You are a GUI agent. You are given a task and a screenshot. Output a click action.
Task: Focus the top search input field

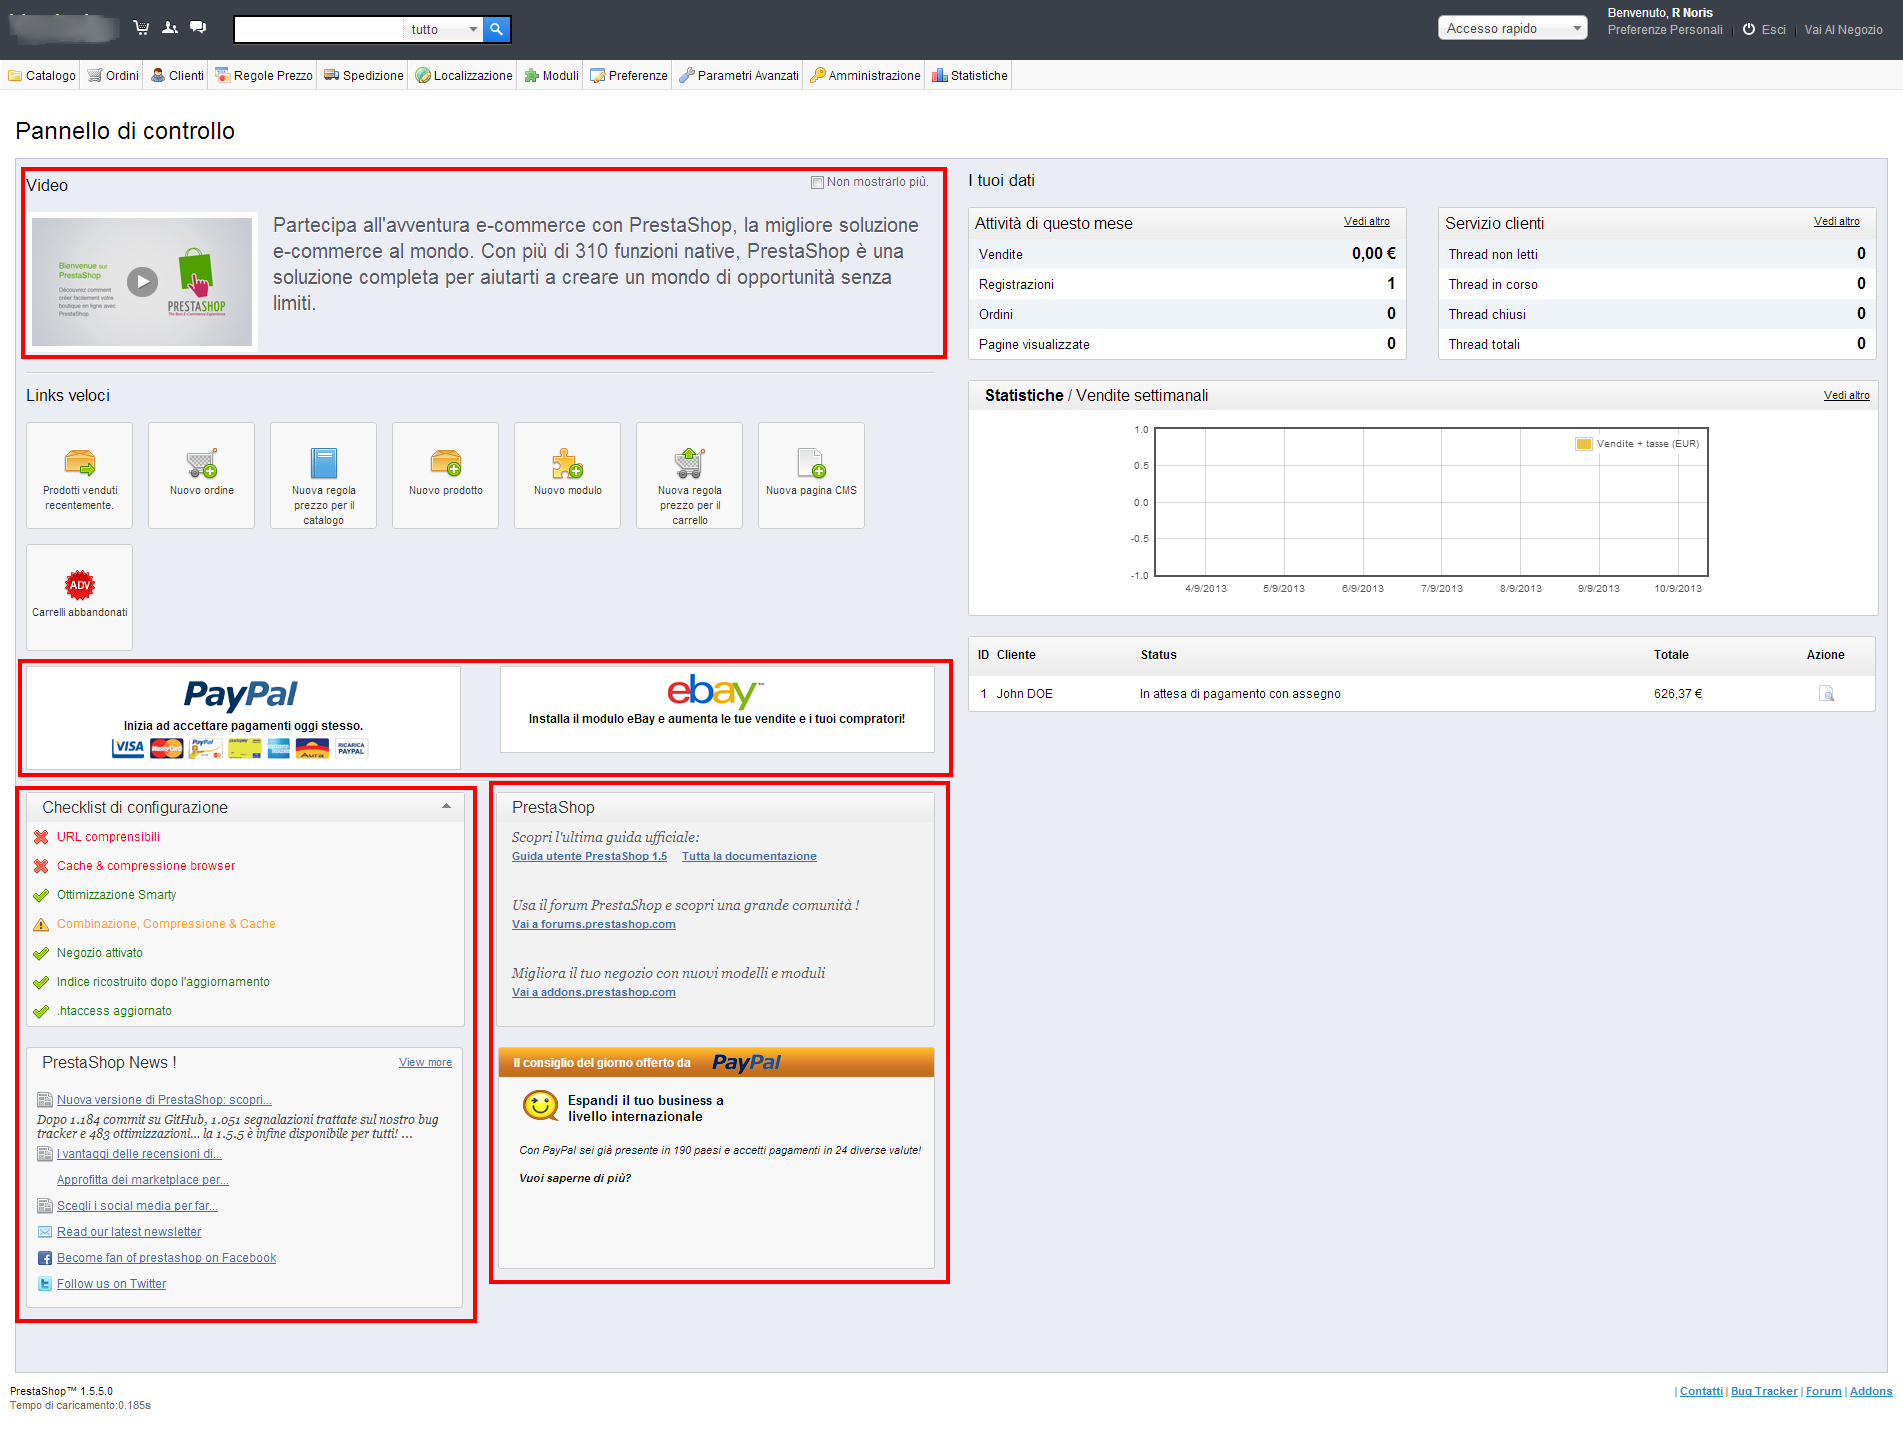318,29
